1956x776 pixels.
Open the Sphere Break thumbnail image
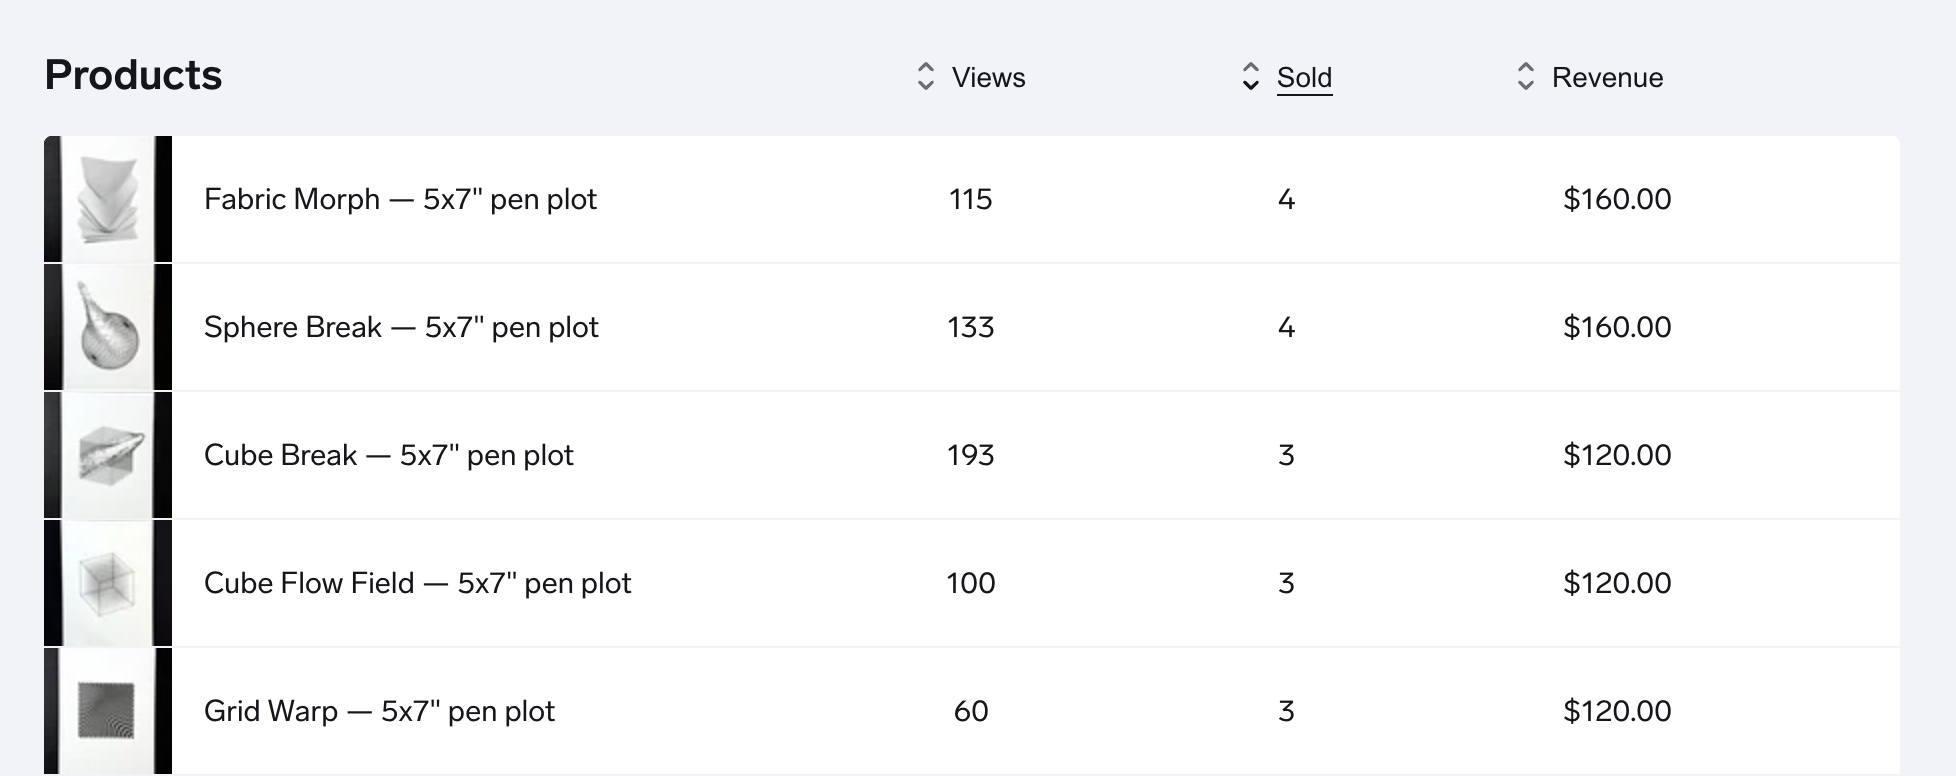108,327
